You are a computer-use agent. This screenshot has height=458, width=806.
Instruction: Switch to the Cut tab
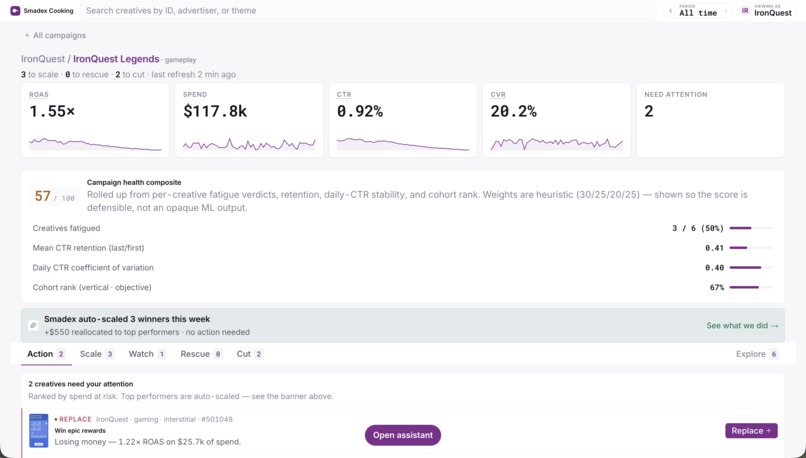tap(250, 354)
